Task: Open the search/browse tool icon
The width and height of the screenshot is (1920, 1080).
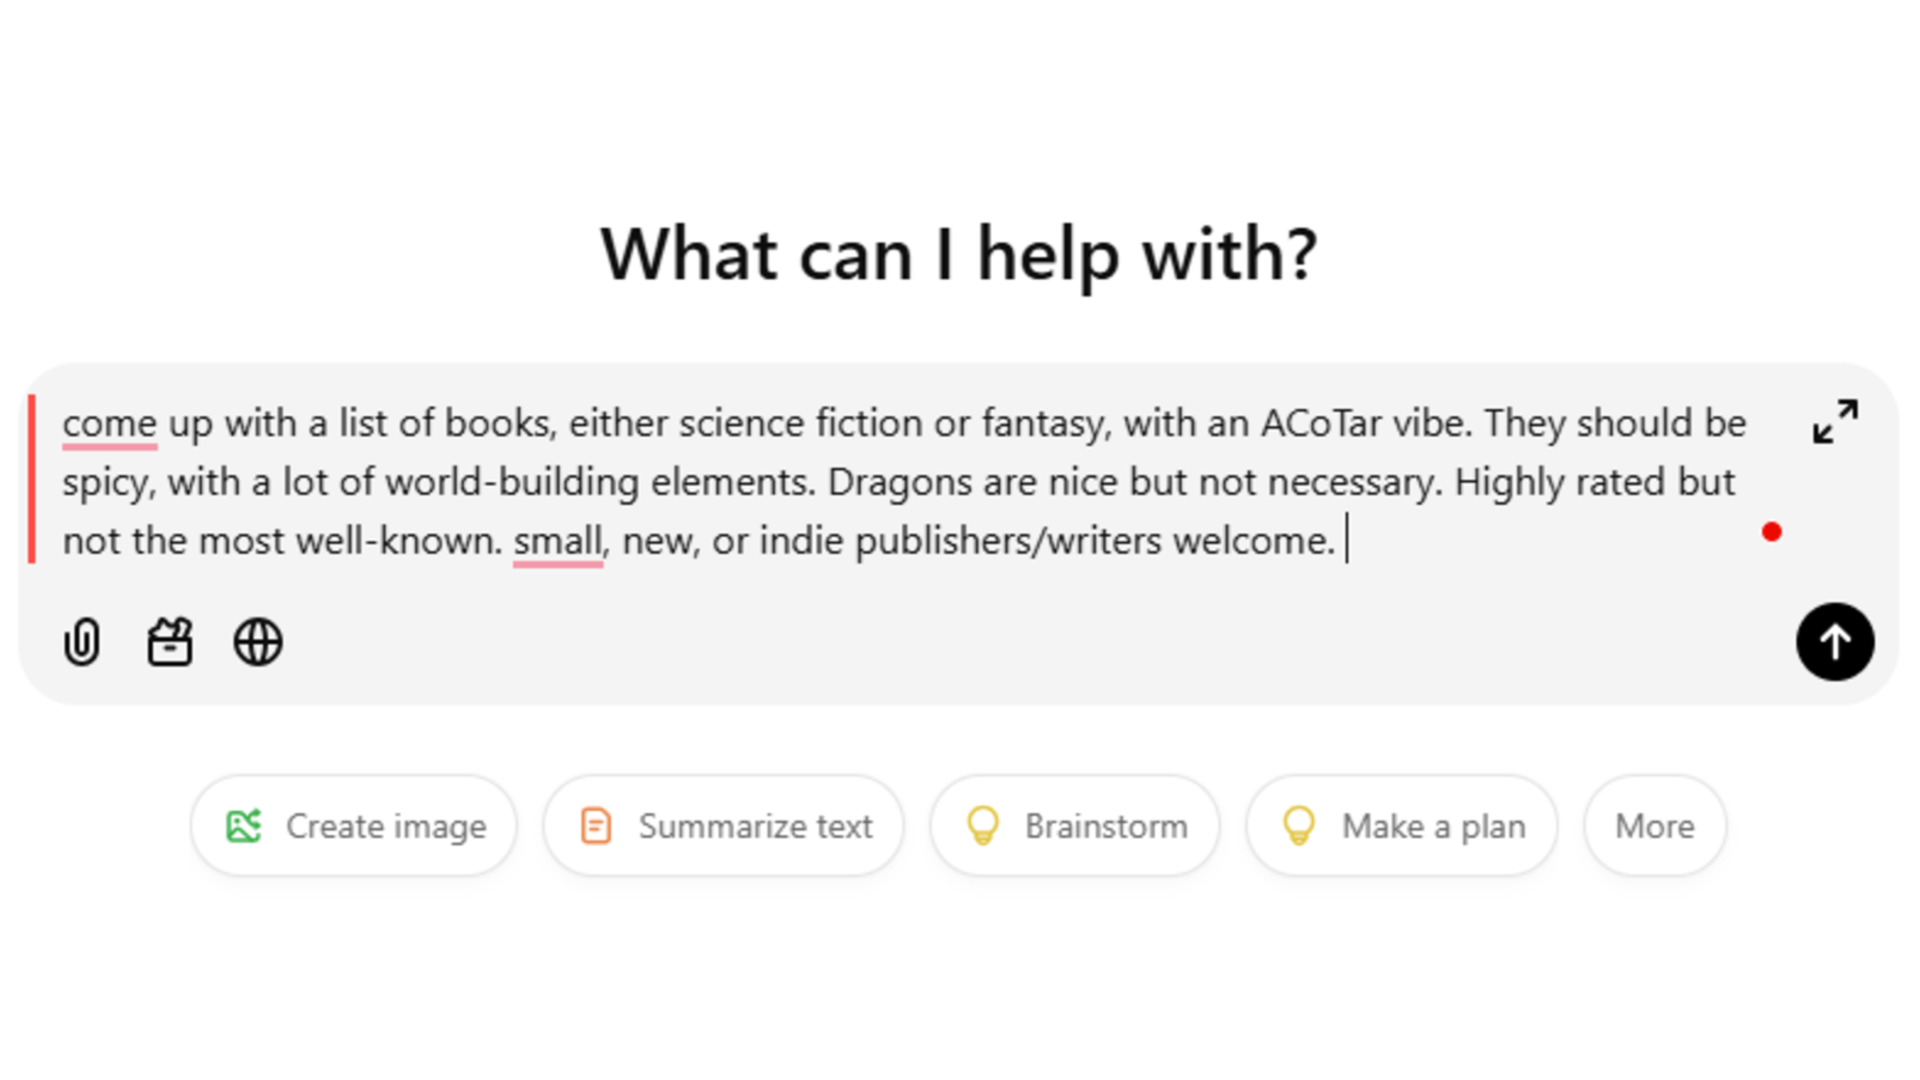Action: pyautogui.click(x=258, y=642)
